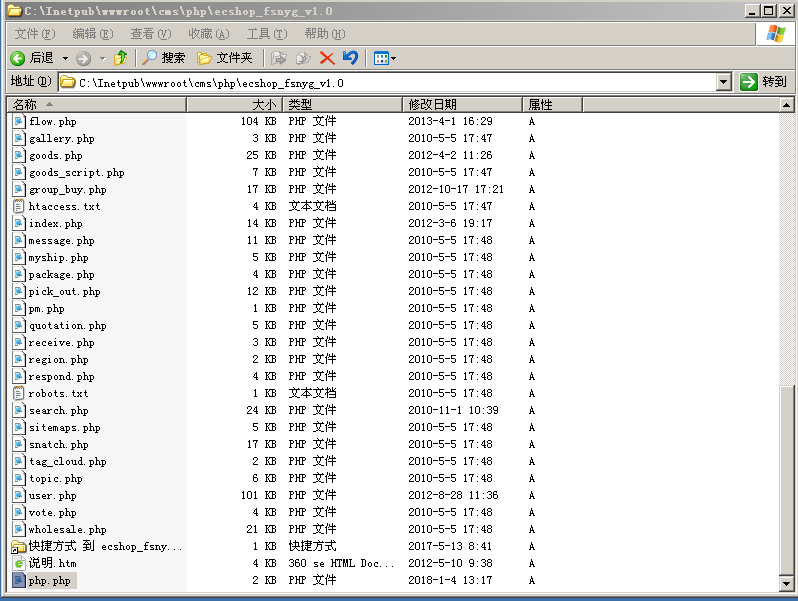This screenshot has height=601, width=798.
Task: Click the vertical scrollbar thumb
Action: click(x=786, y=480)
